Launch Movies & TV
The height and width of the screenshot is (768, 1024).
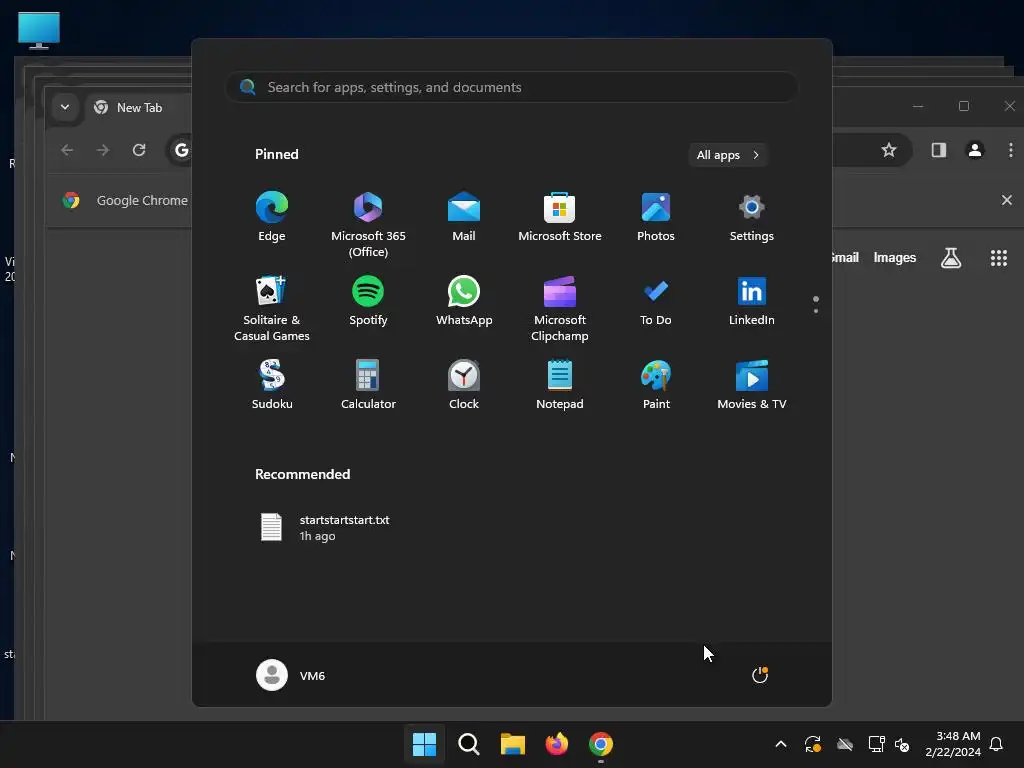[x=752, y=385]
